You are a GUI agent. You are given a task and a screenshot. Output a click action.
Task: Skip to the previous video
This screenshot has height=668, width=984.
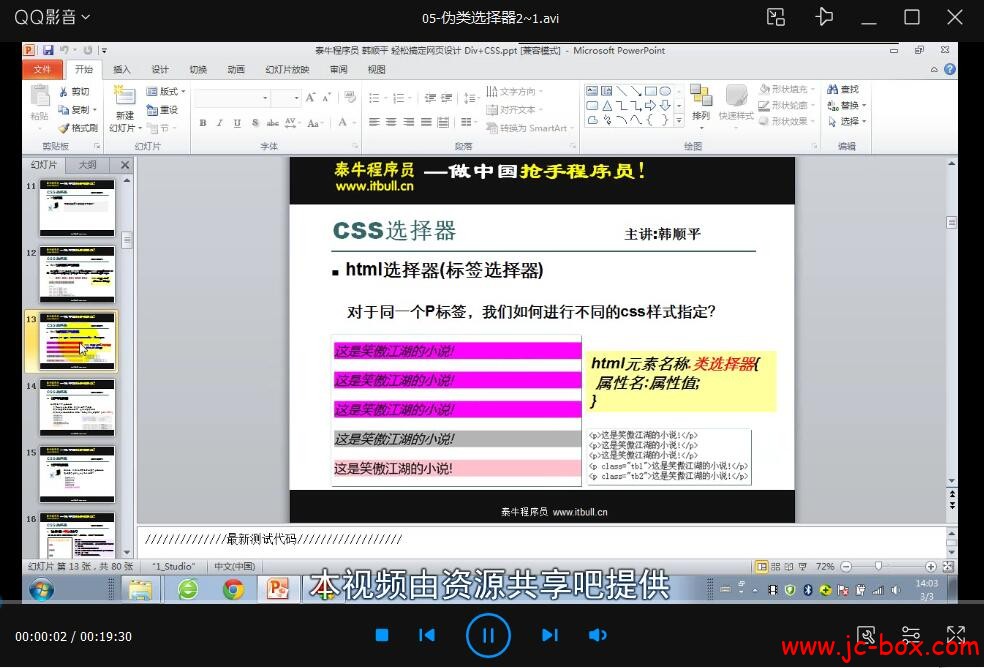(x=427, y=635)
